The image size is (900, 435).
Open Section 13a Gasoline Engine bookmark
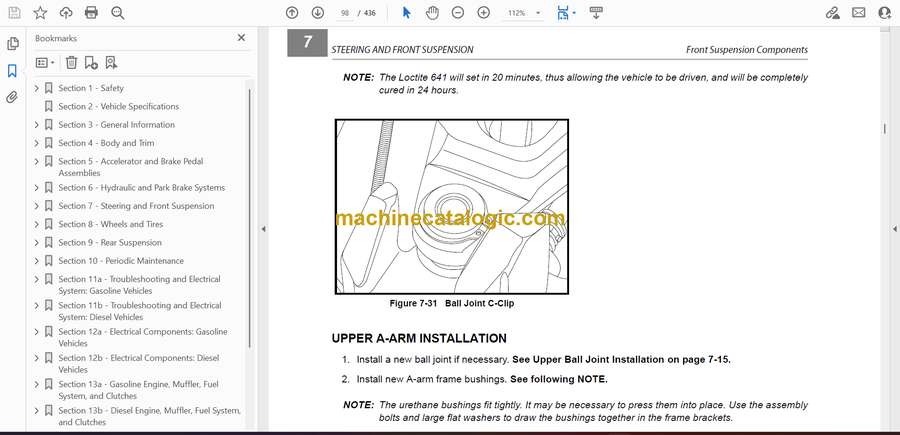[x=138, y=390]
